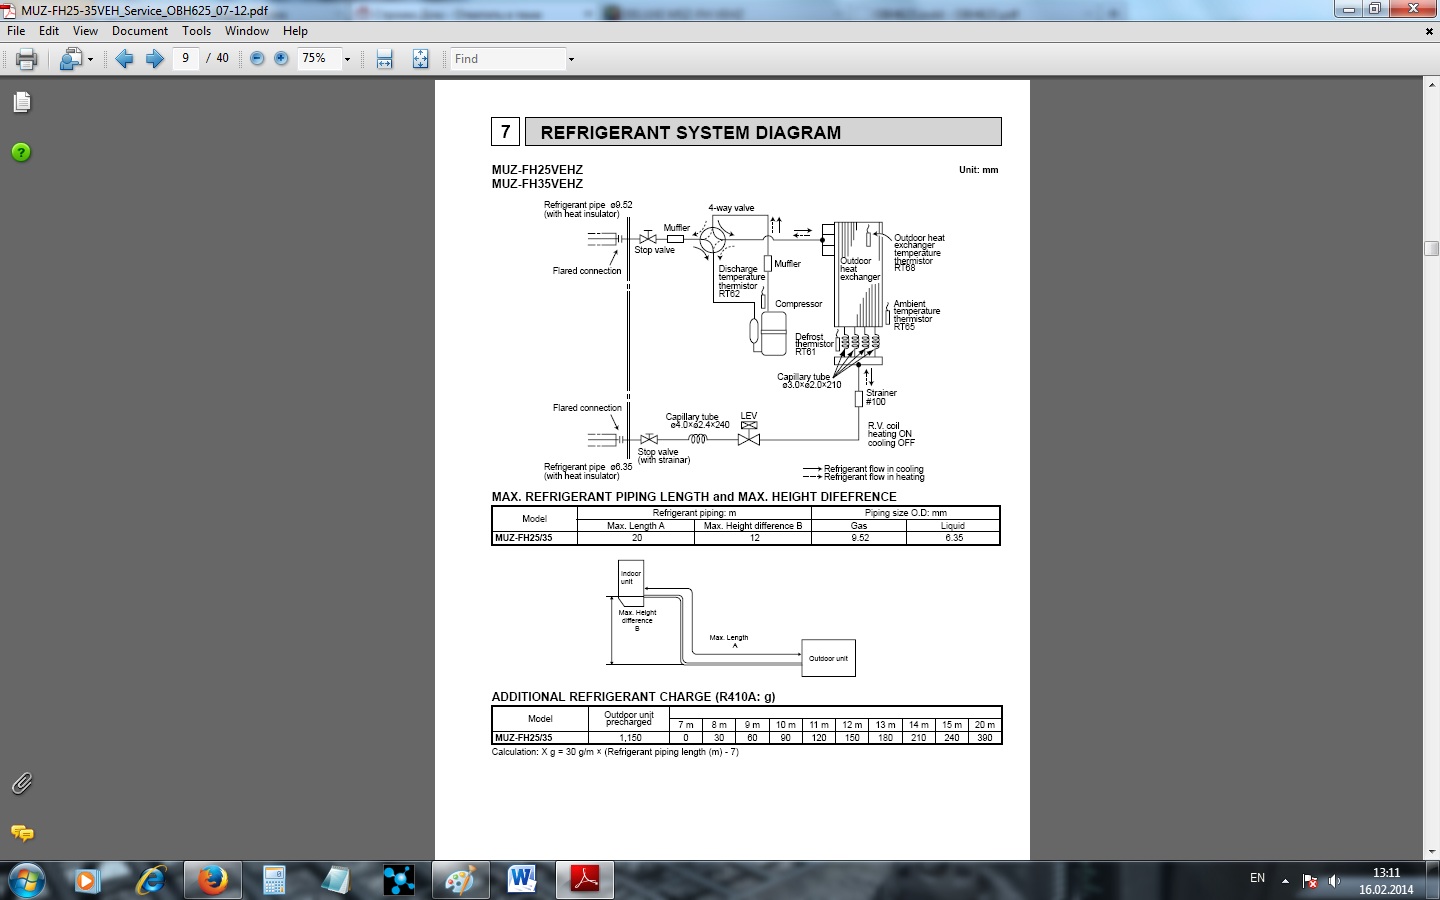Click the scroll up arrow of the document scrollbar

coord(1431,86)
